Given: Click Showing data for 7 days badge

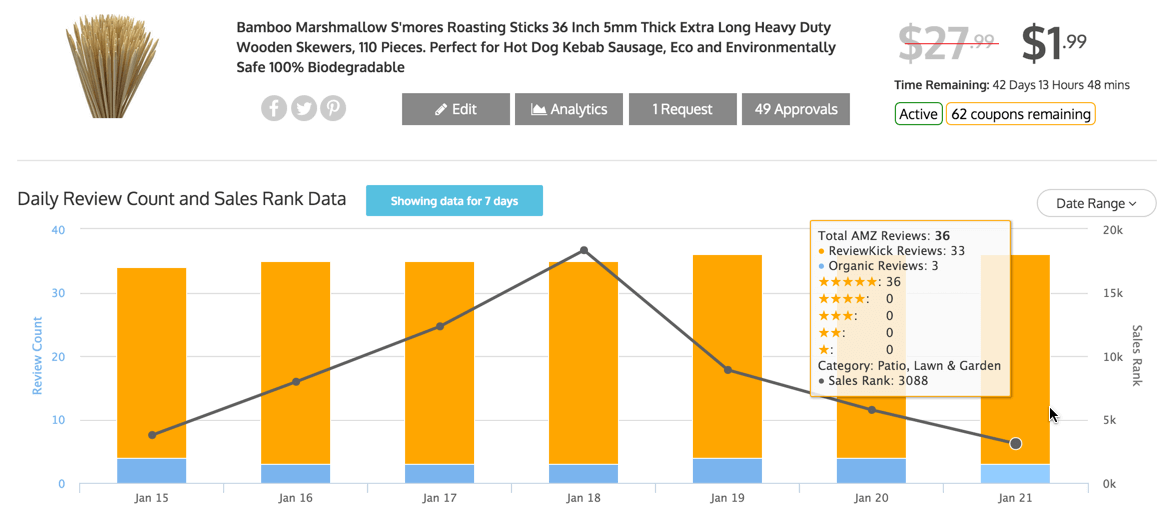Looking at the screenshot, I should (454, 201).
